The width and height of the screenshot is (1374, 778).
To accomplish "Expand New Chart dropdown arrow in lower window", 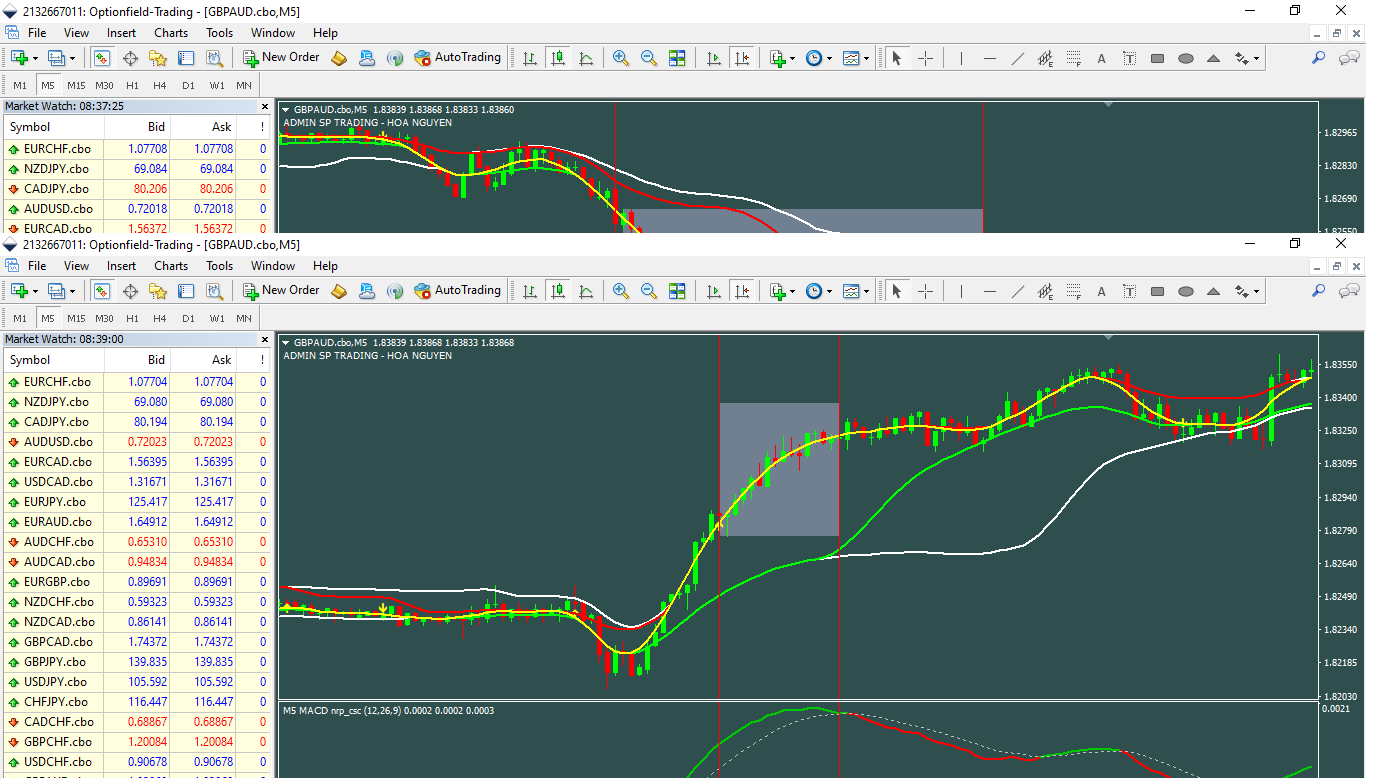I will tap(36, 291).
